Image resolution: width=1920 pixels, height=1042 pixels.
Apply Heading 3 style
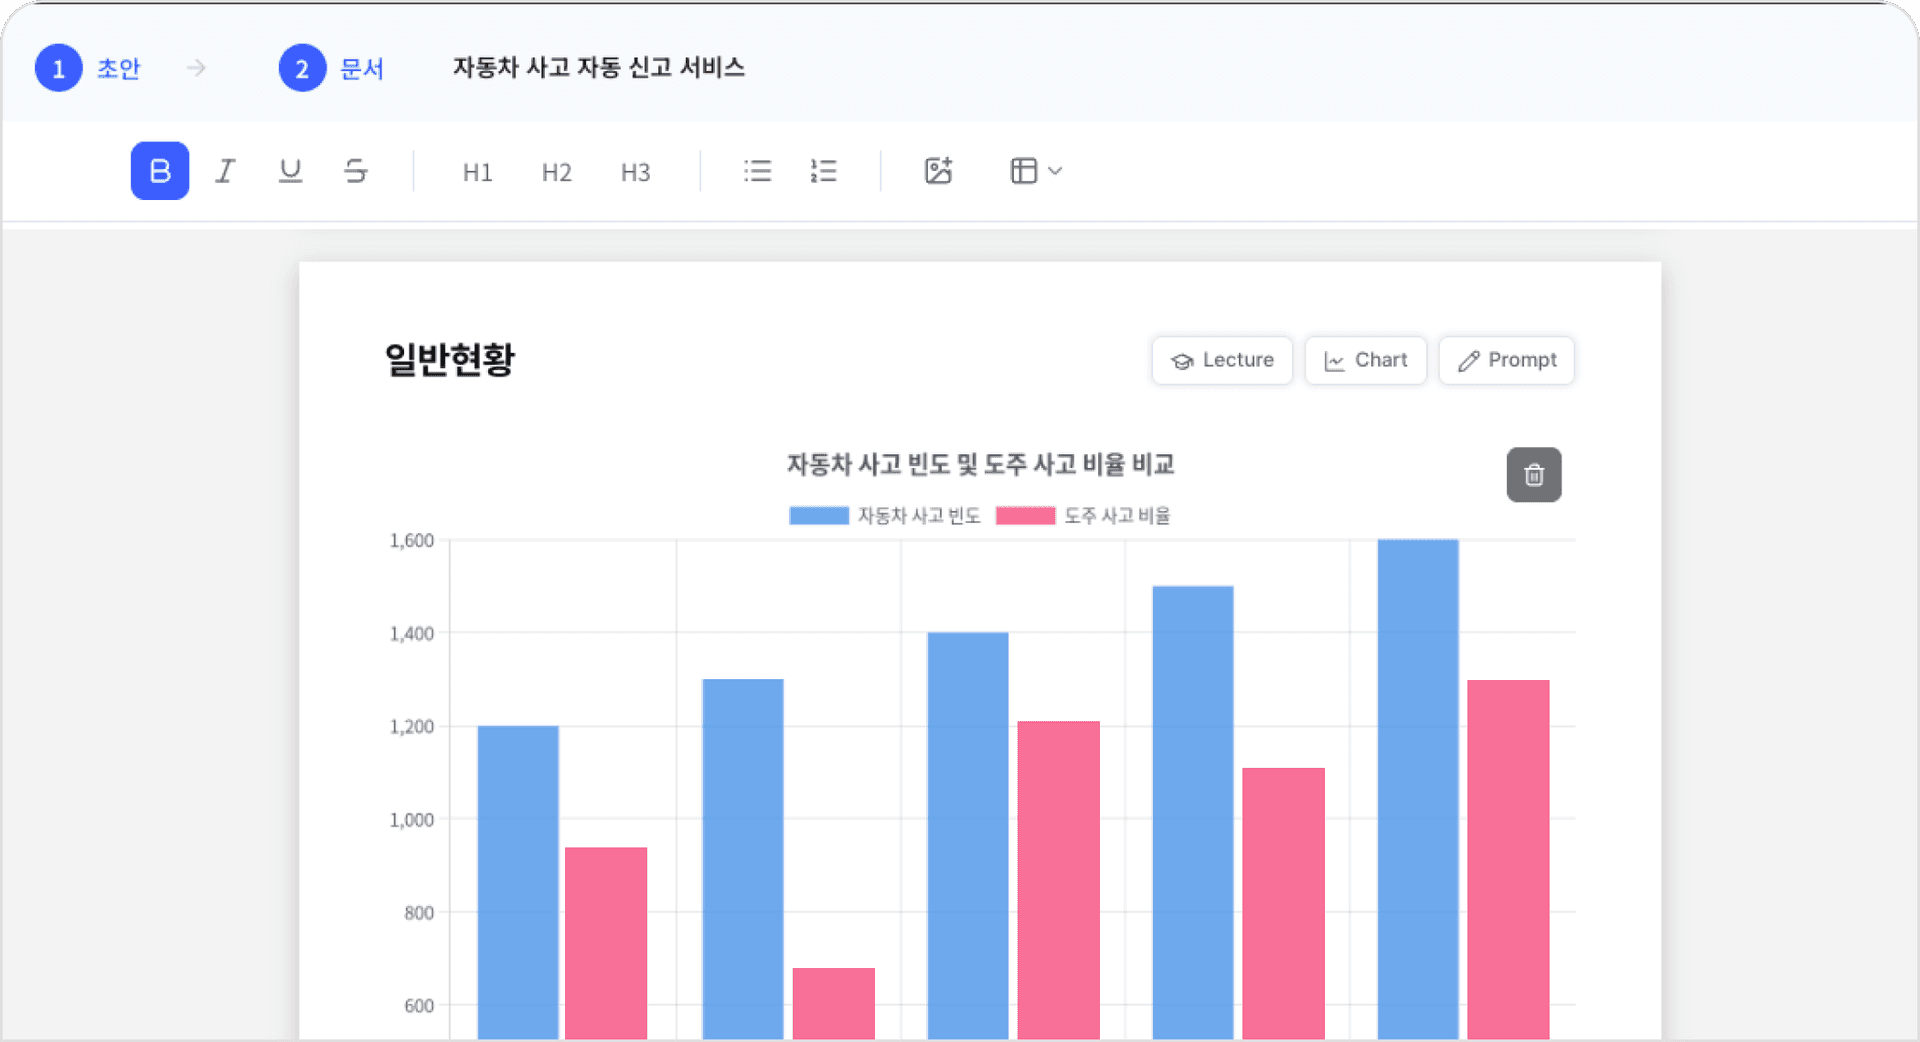point(635,171)
